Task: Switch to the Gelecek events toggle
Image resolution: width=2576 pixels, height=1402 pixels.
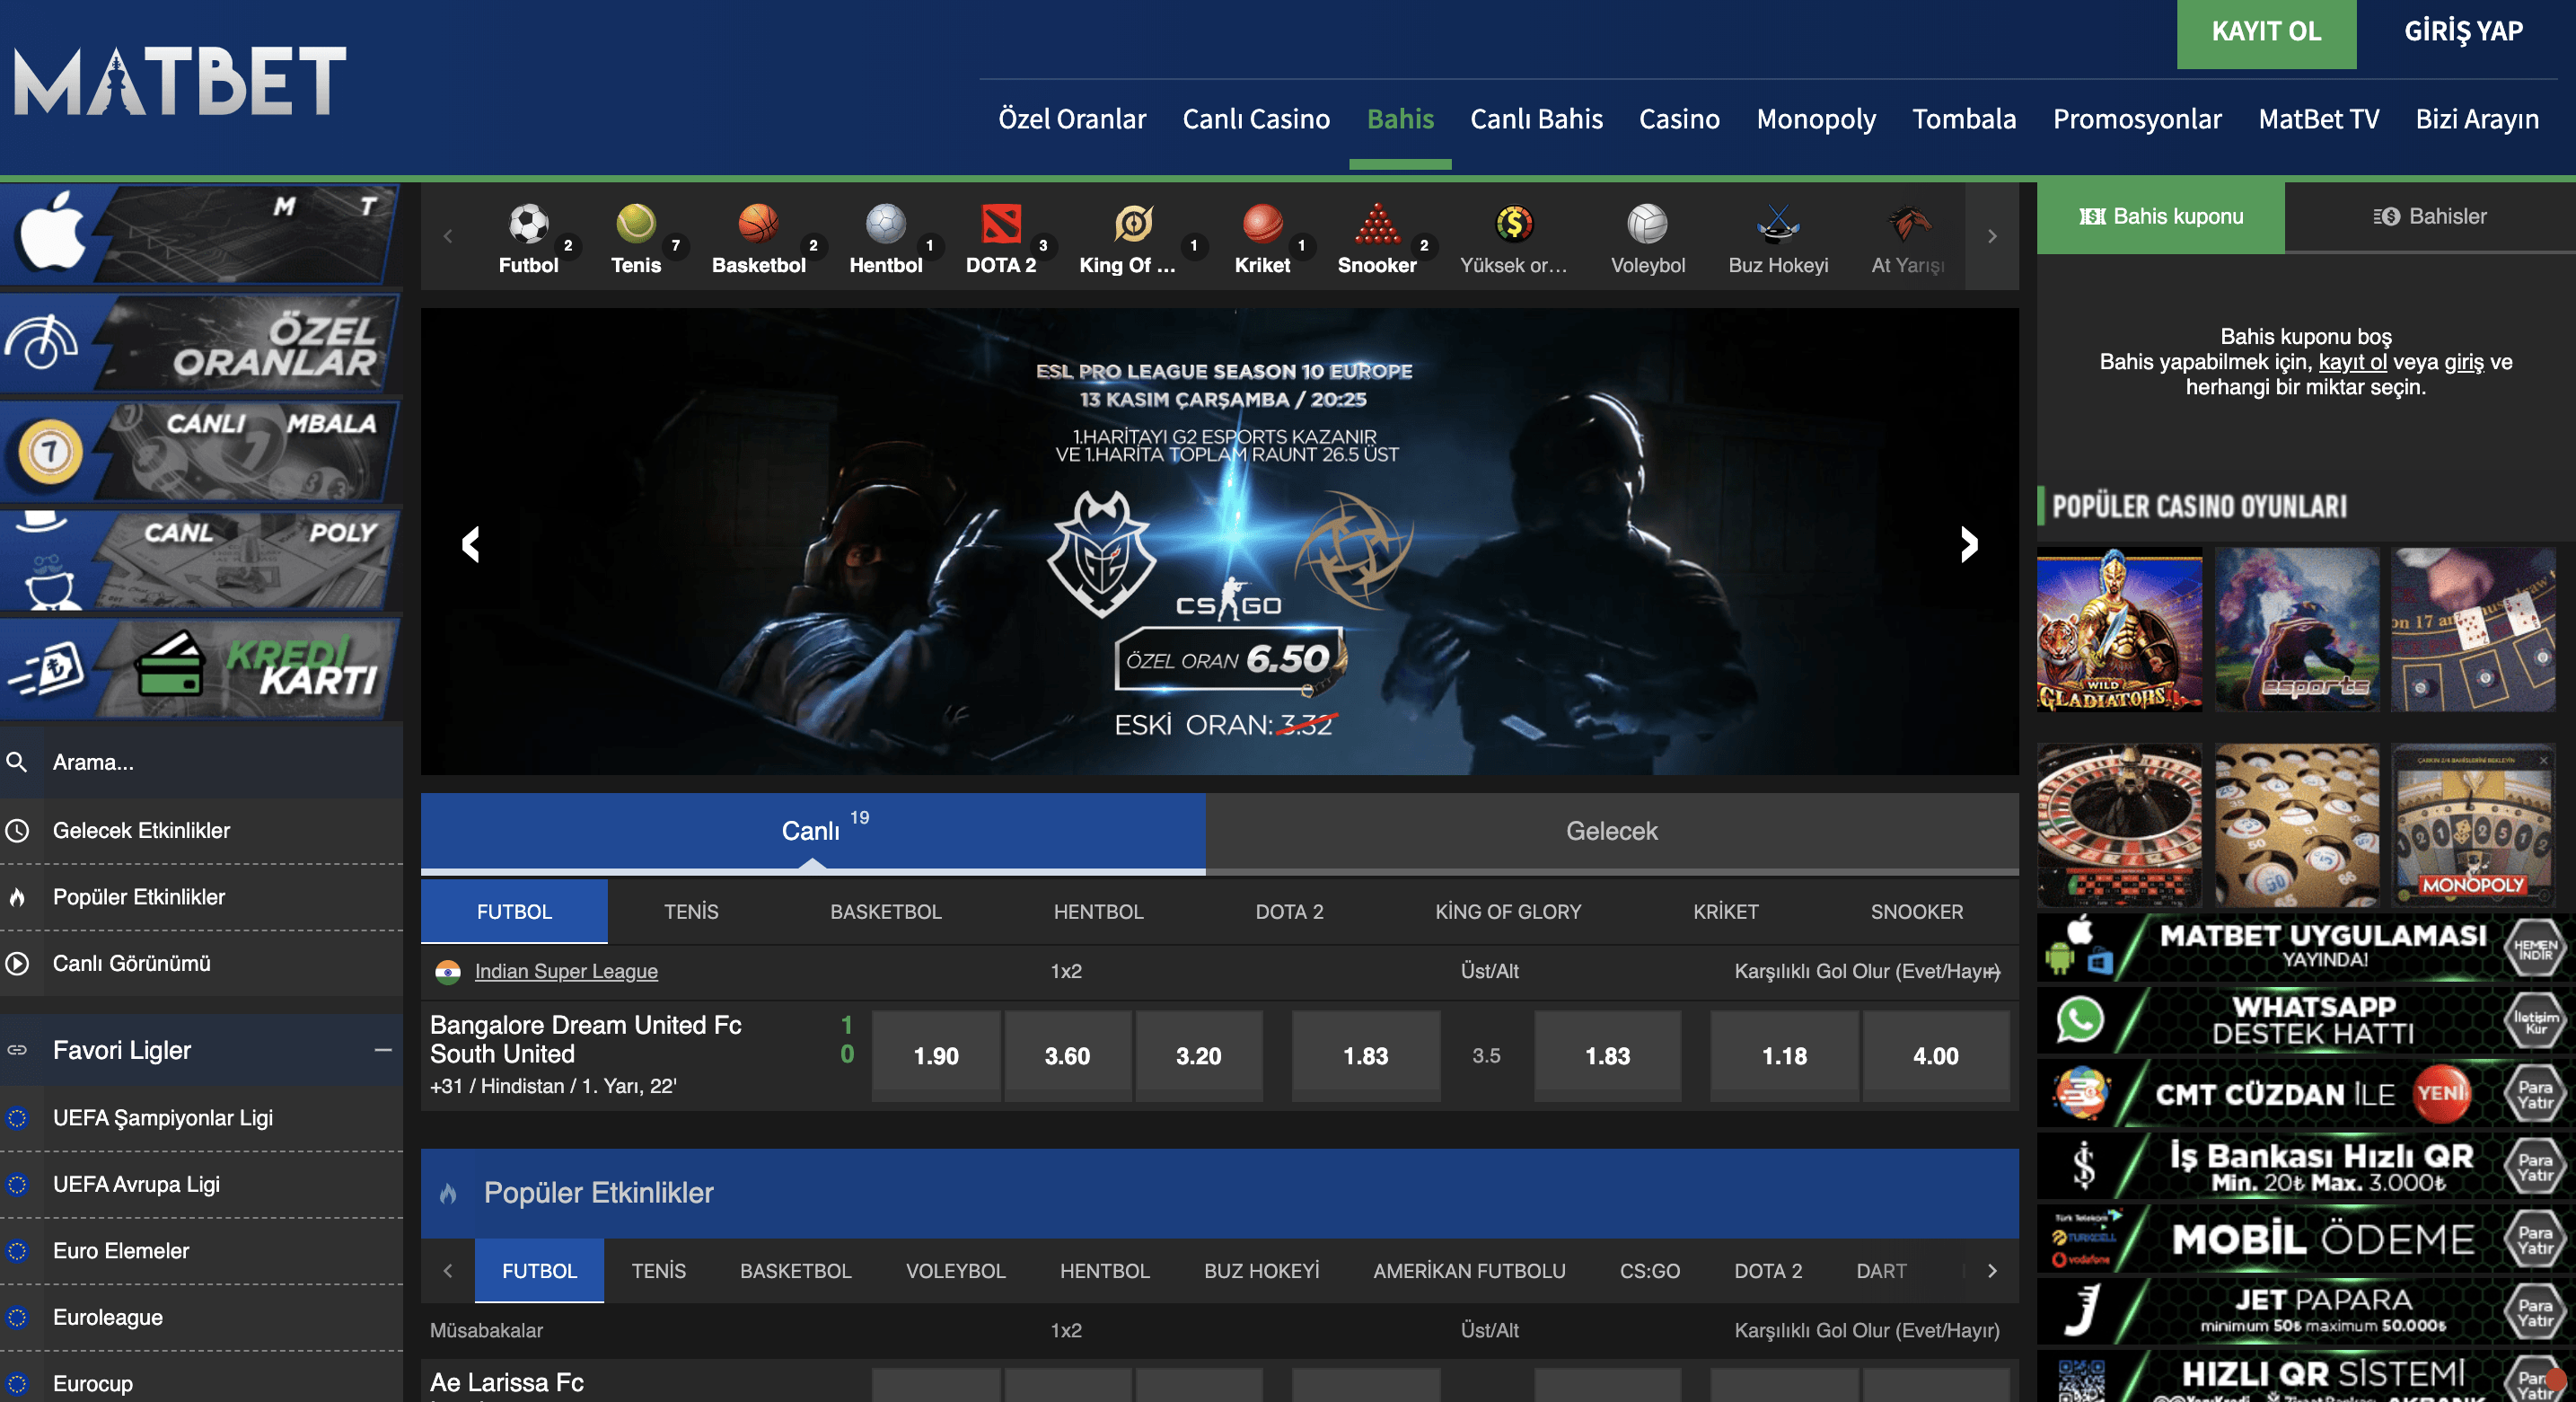Action: pos(1611,831)
